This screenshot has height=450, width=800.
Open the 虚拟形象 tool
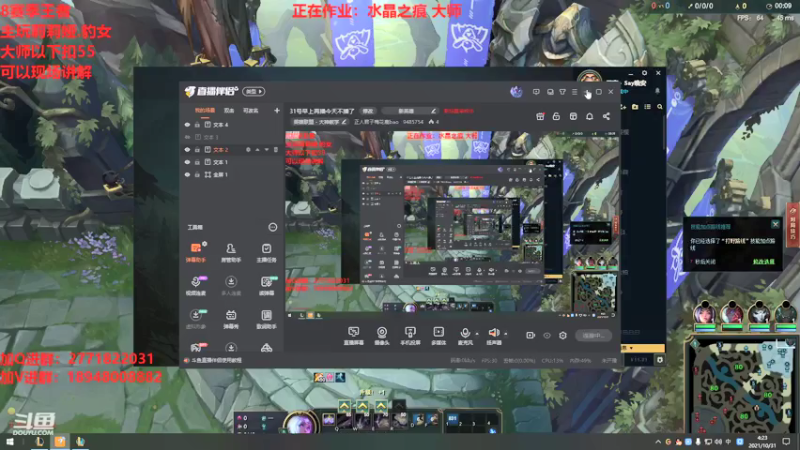tap(196, 319)
